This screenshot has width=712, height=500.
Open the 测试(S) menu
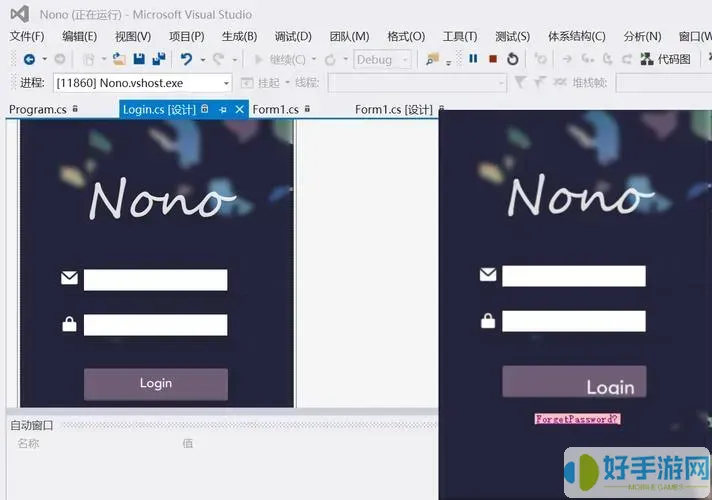512,36
